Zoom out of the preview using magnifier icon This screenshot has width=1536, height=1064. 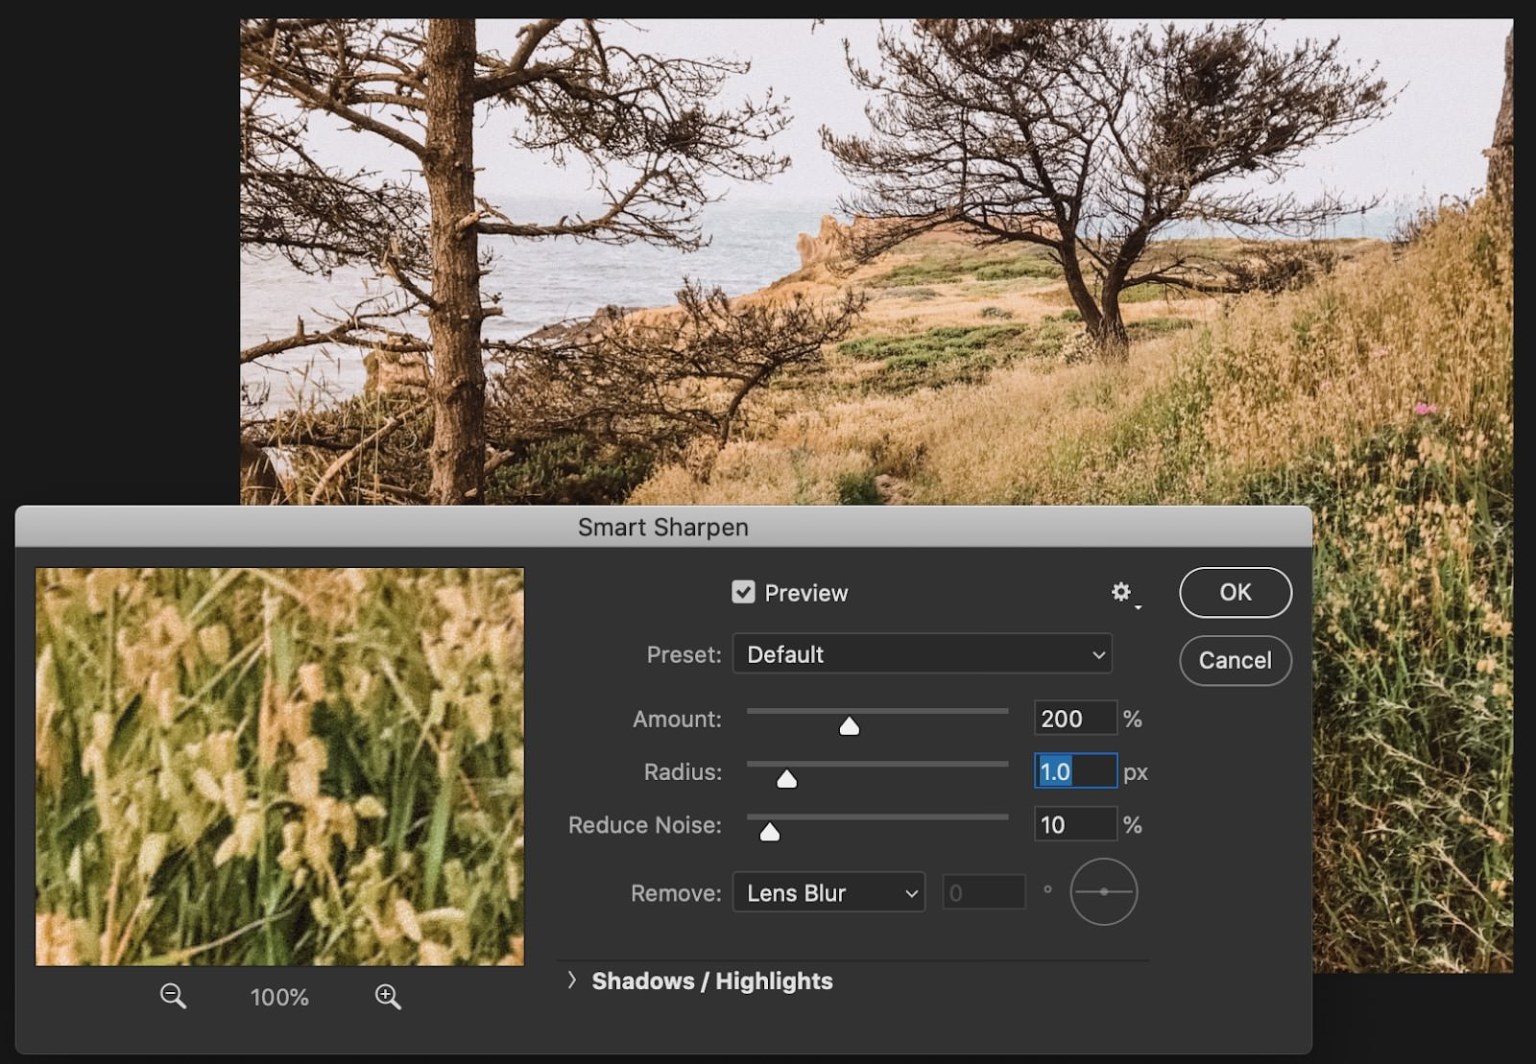pyautogui.click(x=172, y=996)
